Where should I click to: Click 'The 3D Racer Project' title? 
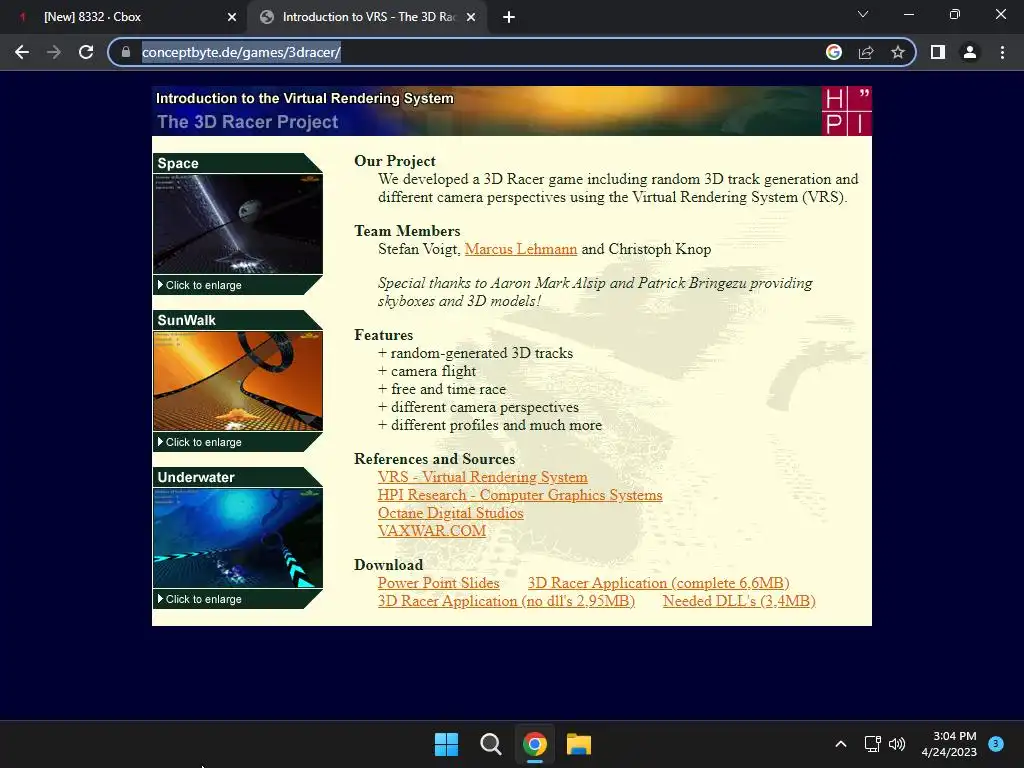(x=248, y=122)
